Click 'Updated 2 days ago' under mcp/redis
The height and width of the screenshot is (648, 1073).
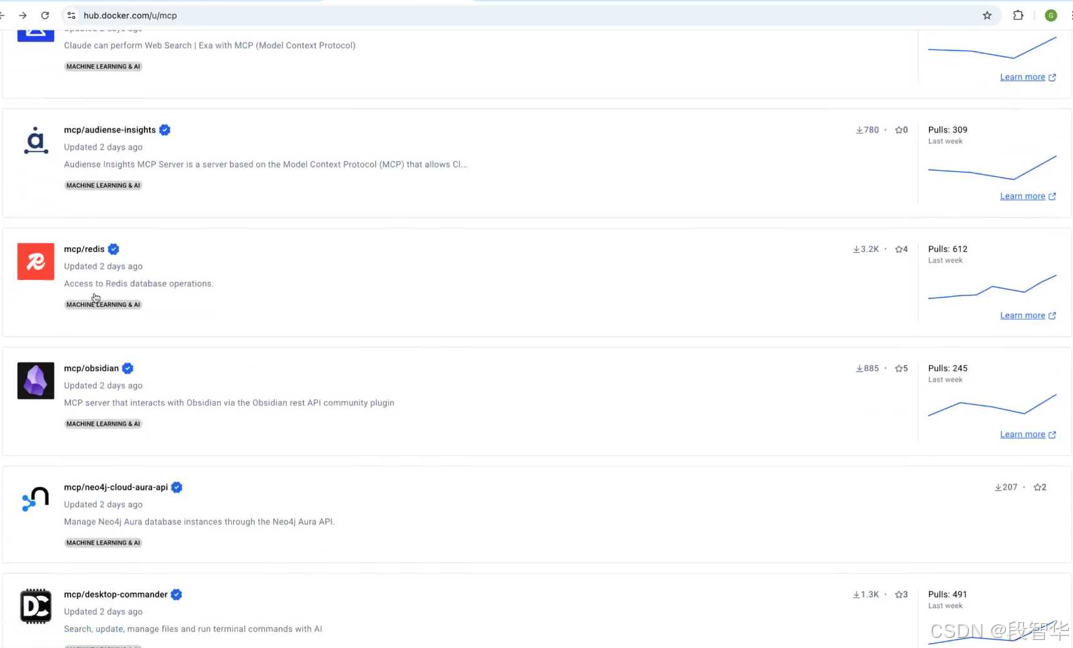click(x=103, y=266)
